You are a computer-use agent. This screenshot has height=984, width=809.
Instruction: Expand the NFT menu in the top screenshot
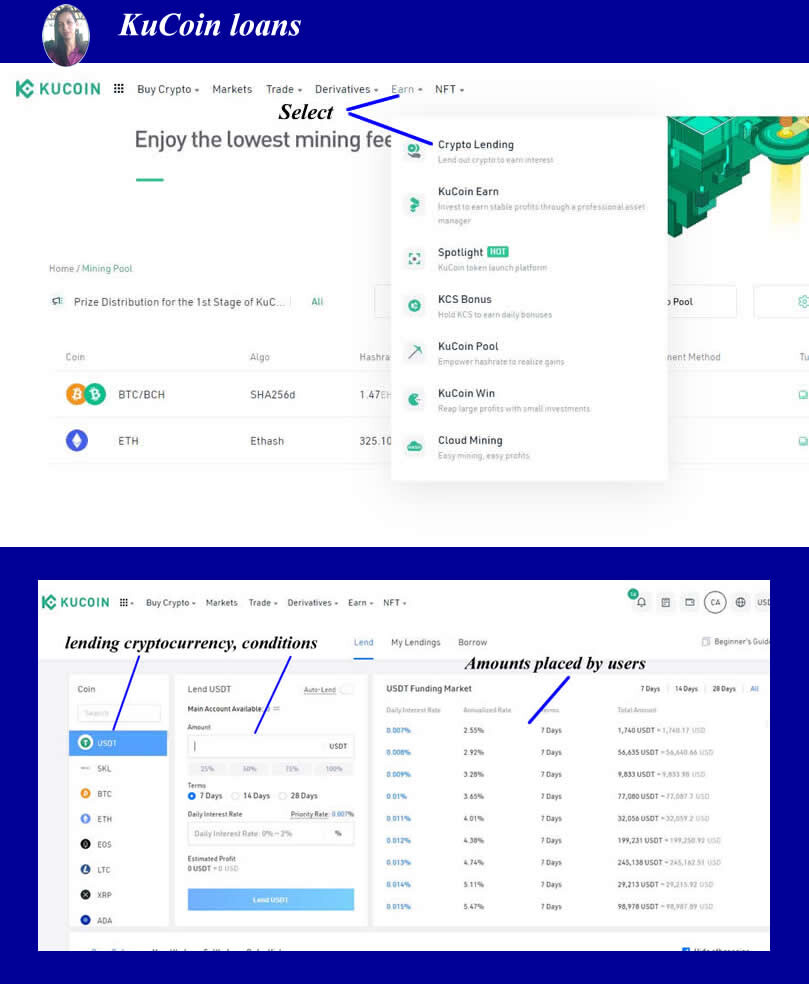pos(449,89)
